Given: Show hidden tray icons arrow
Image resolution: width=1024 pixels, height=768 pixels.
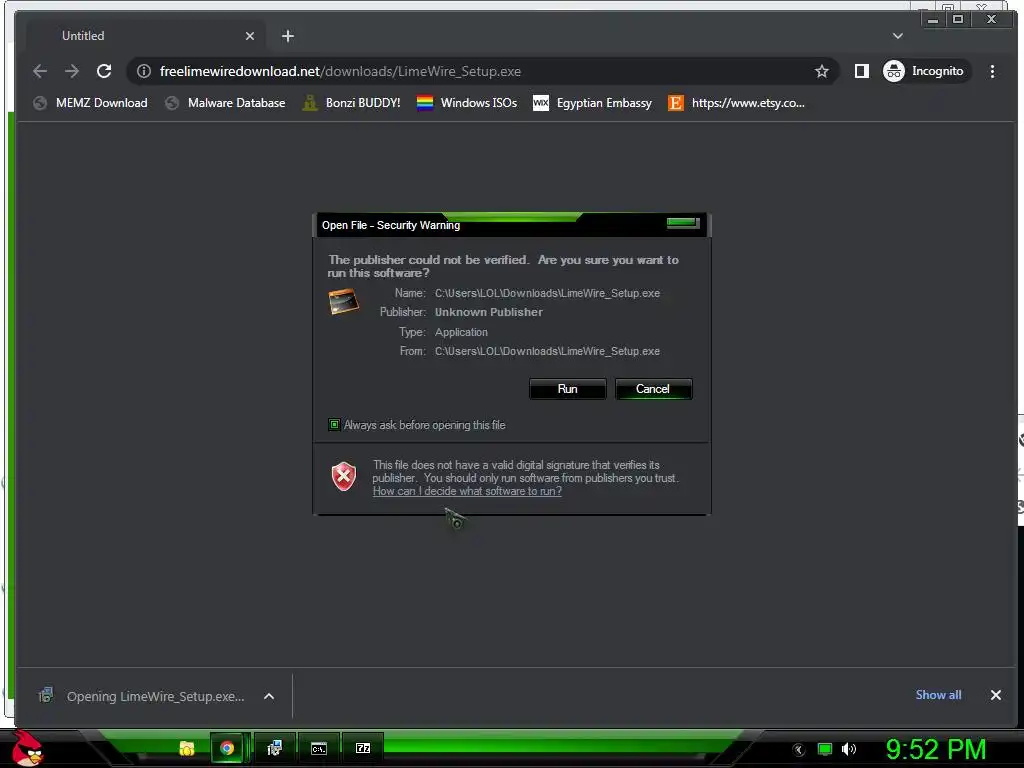Looking at the screenshot, I should coord(798,750).
